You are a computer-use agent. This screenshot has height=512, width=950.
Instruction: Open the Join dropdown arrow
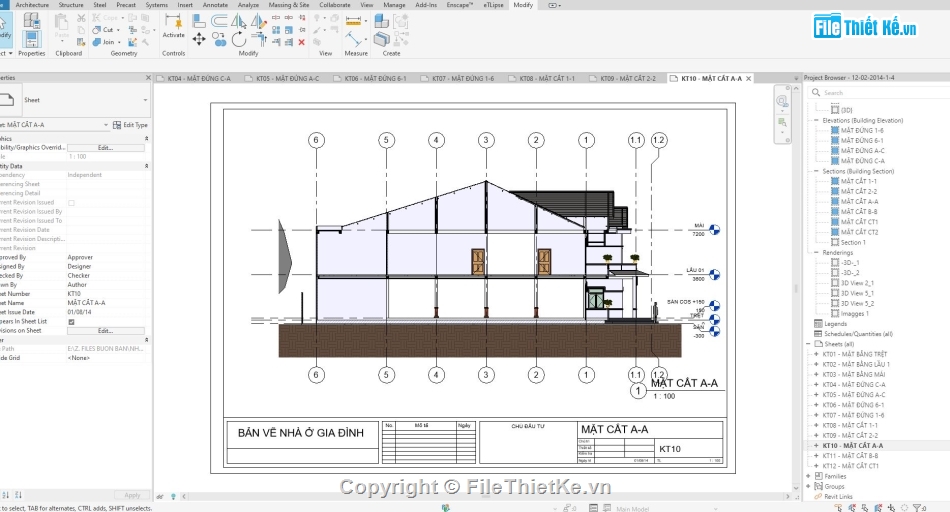pos(119,42)
